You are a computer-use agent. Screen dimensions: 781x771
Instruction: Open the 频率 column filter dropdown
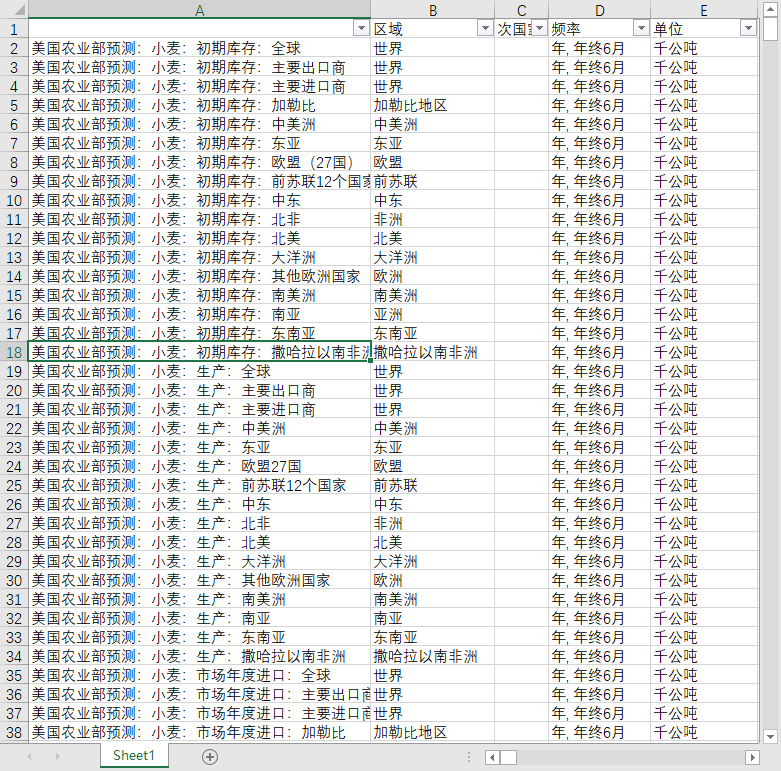(x=641, y=28)
